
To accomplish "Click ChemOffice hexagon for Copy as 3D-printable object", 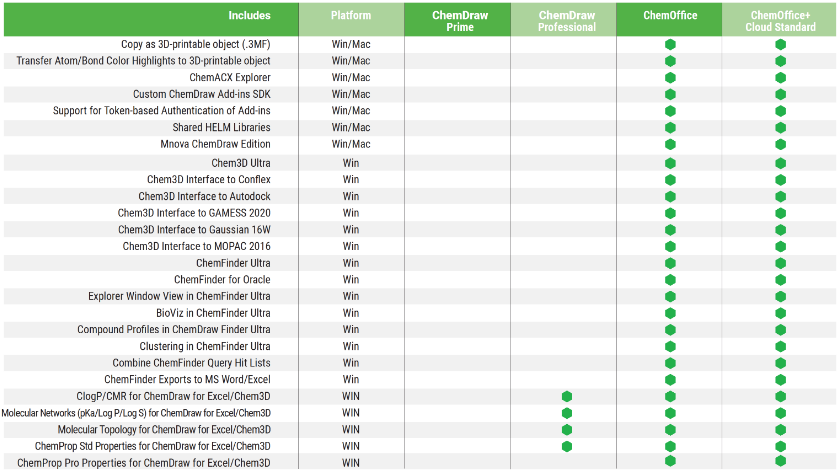I will click(x=670, y=44).
